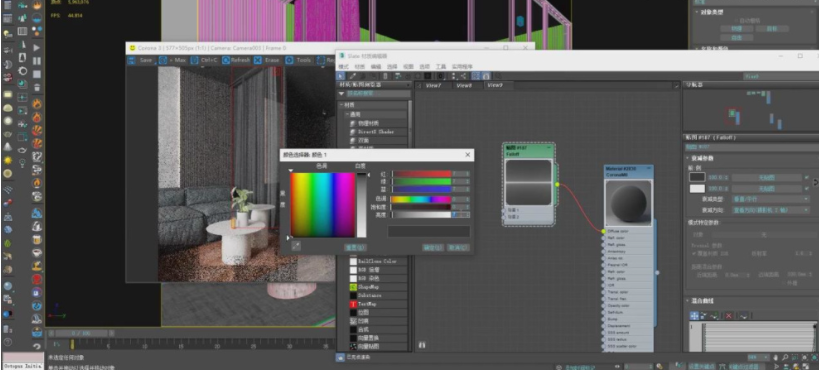
Task: Click Erase in the Corona frame buffer
Action: [x=267, y=61]
